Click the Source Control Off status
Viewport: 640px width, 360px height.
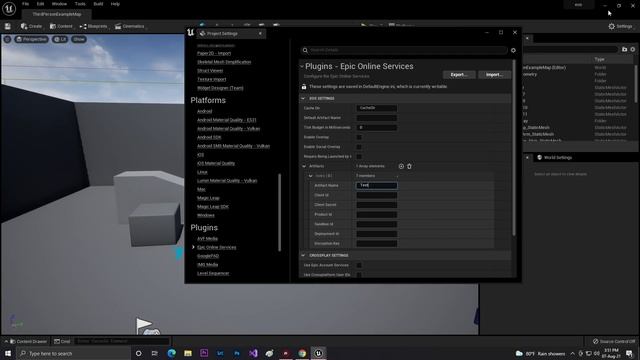tap(614, 341)
